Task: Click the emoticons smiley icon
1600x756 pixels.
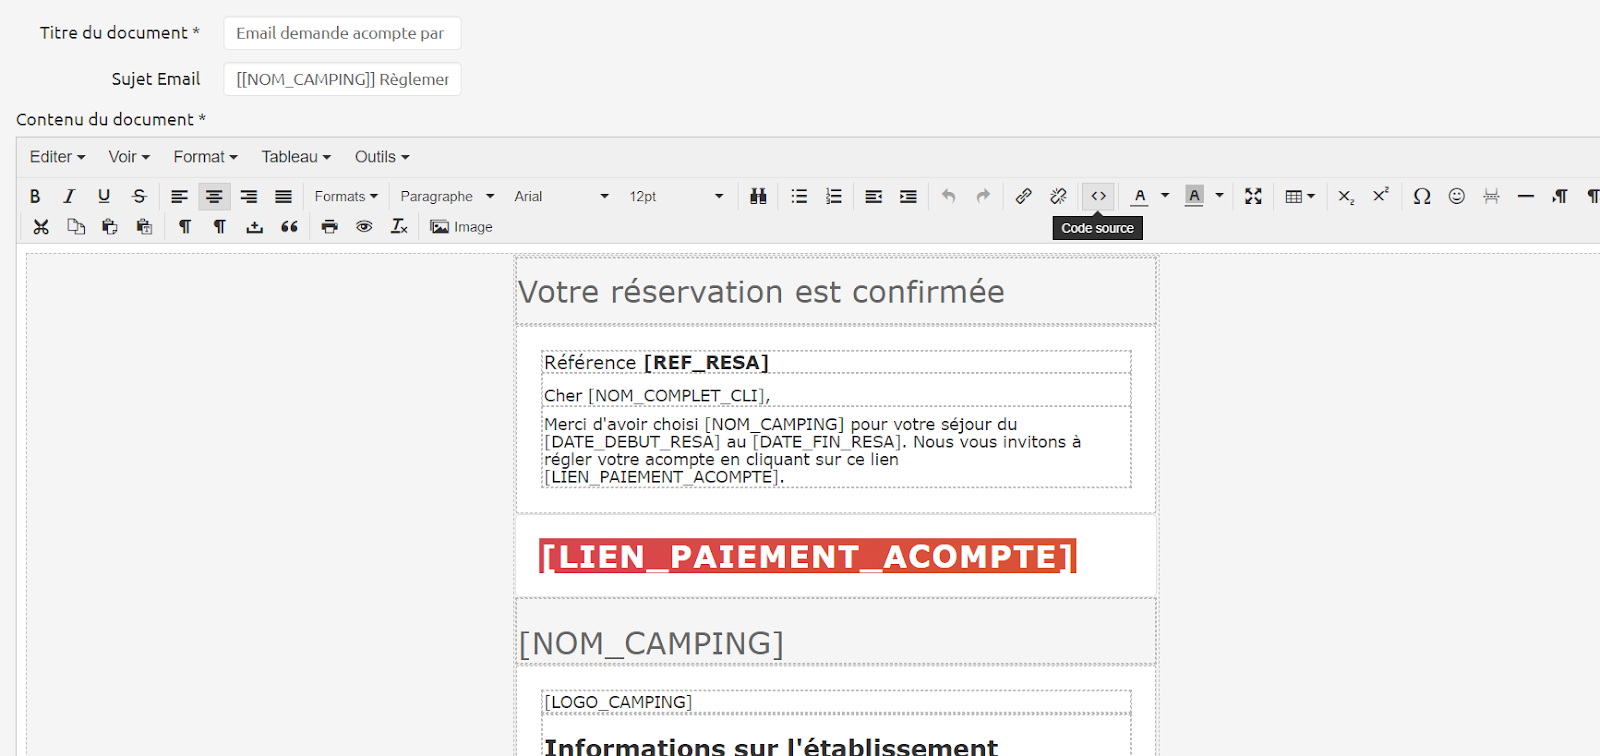Action: point(1456,196)
